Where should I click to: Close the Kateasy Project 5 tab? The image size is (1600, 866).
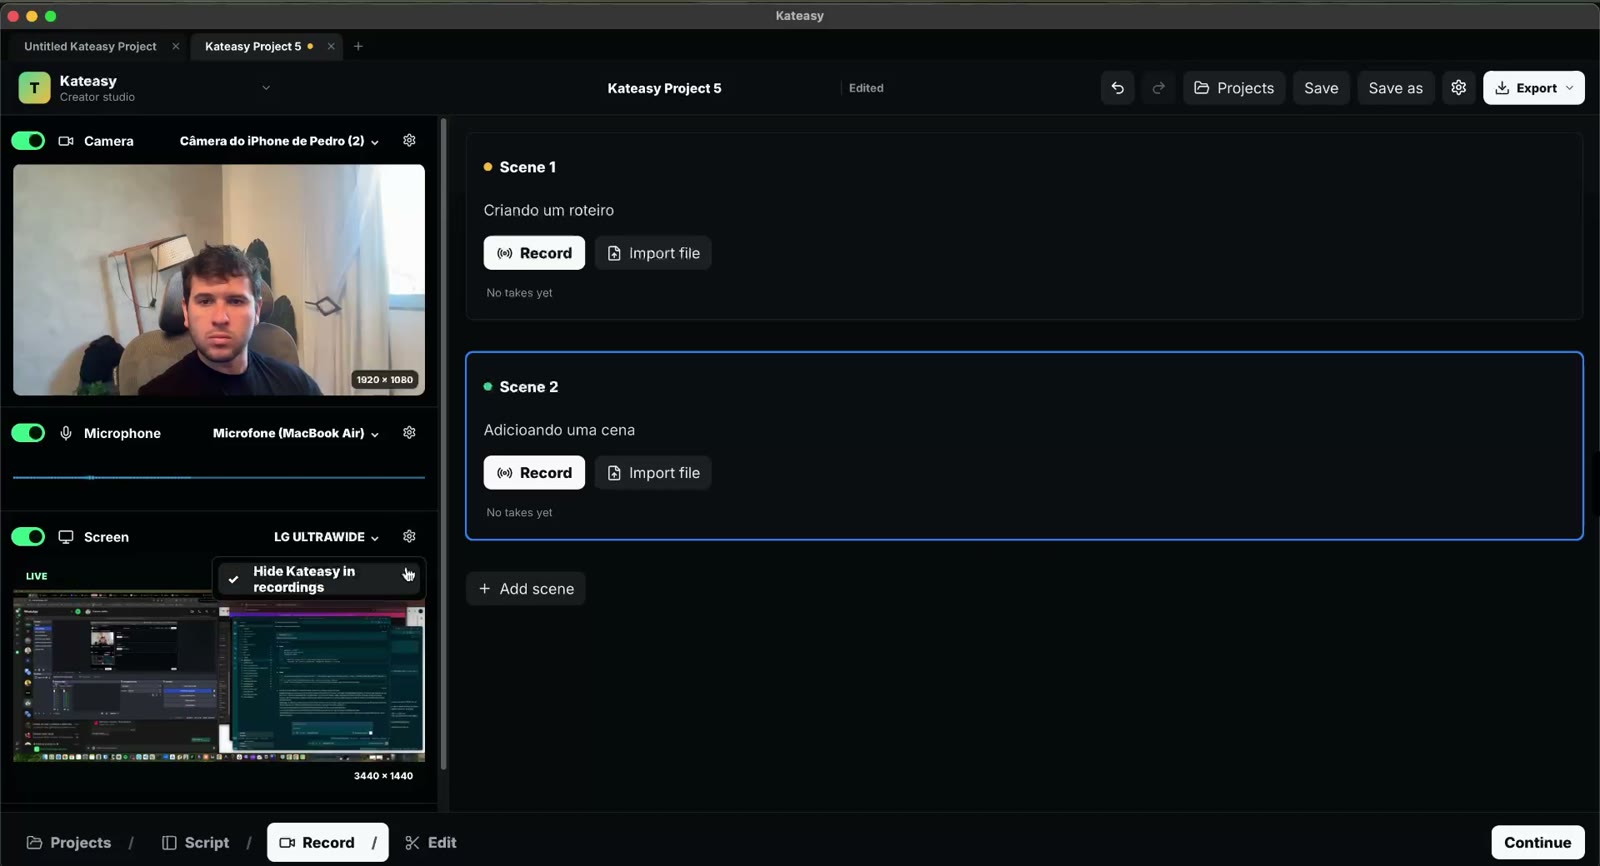(331, 46)
